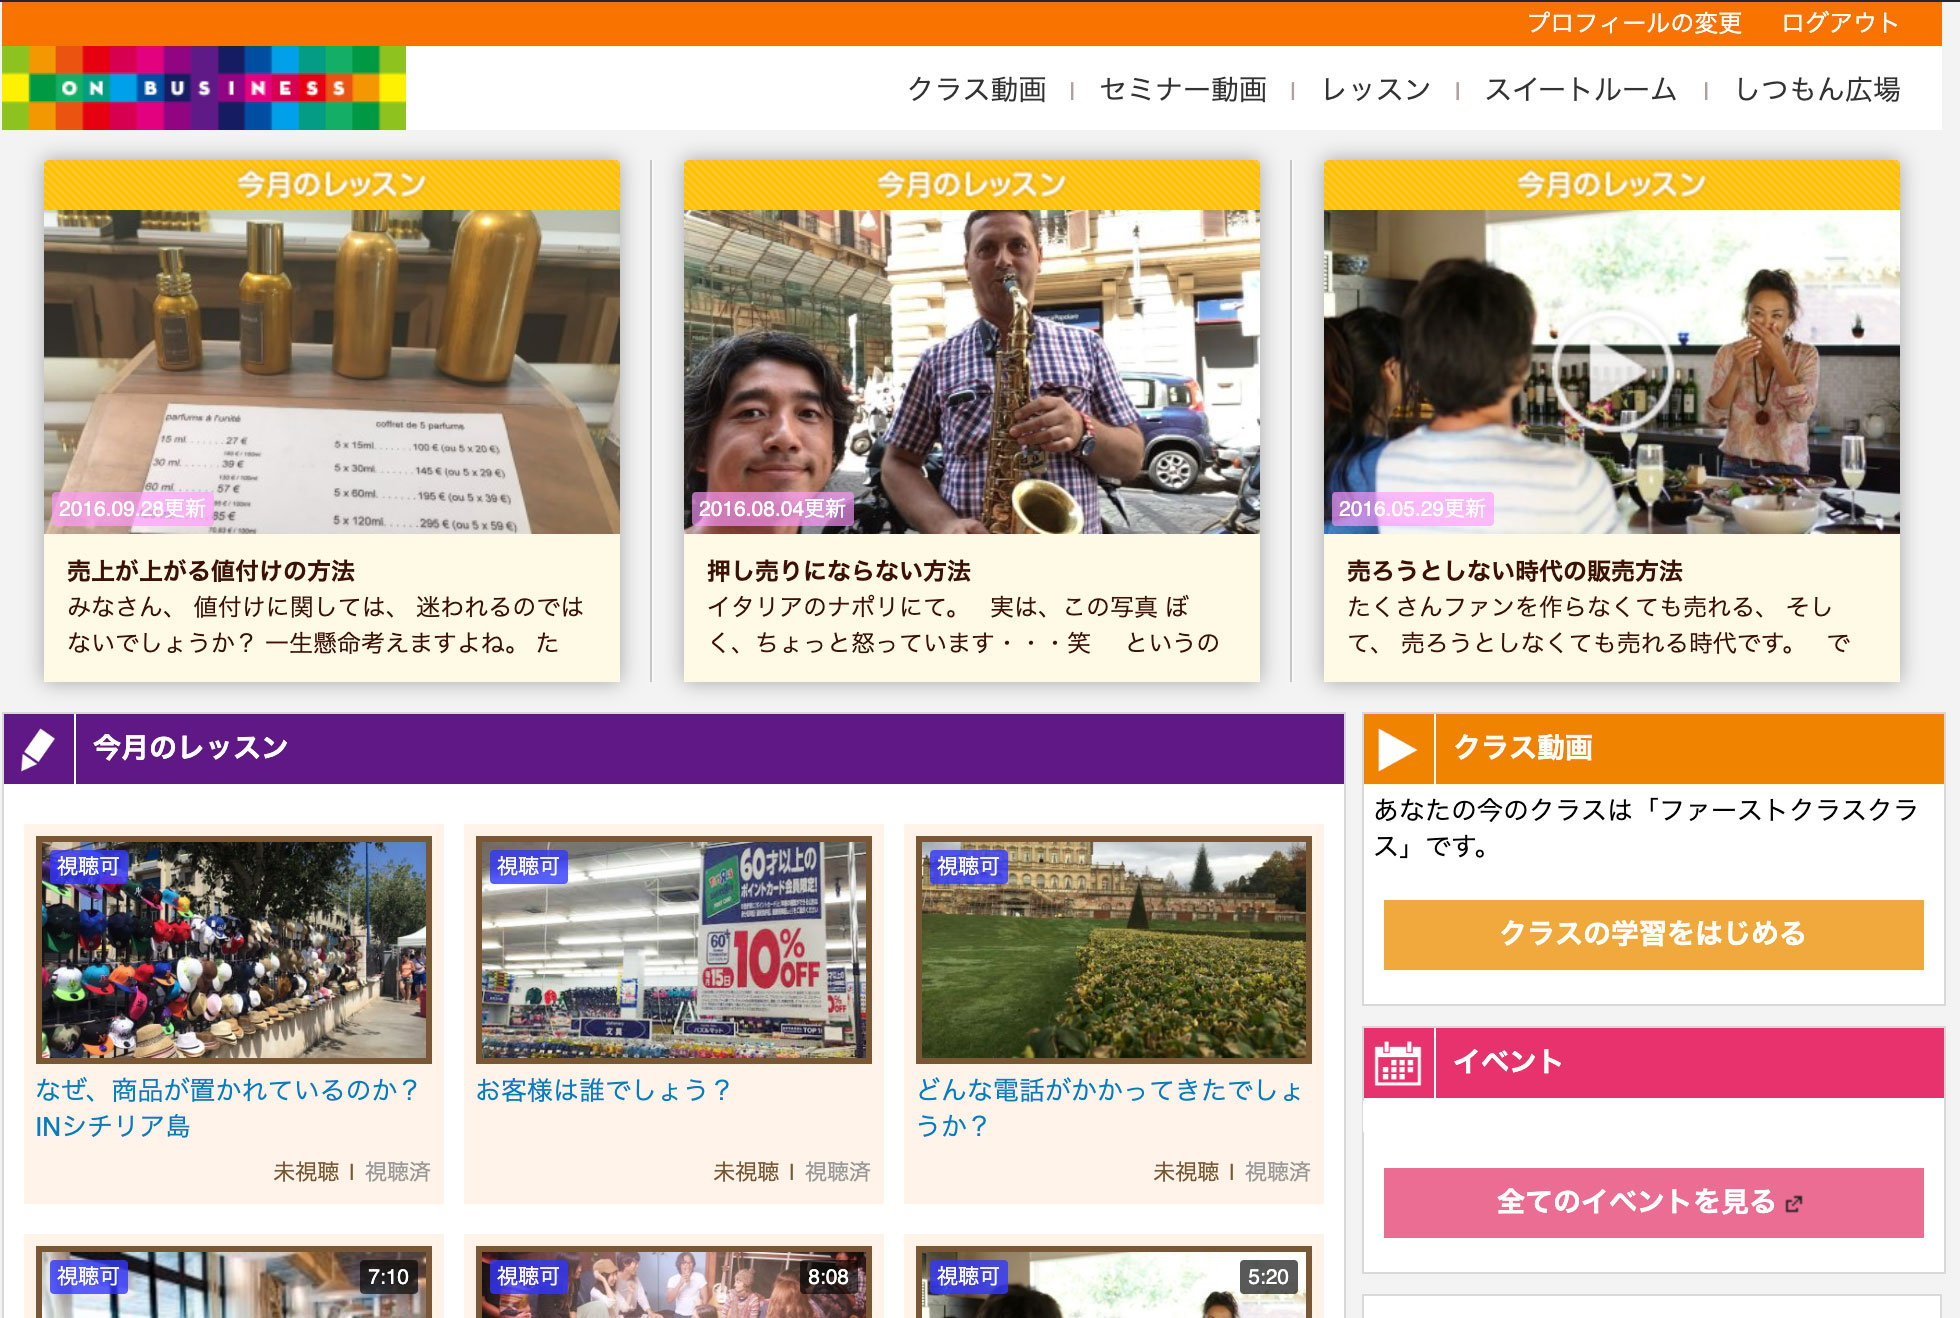Mark シチリア島 video as 未視聴

(306, 1172)
